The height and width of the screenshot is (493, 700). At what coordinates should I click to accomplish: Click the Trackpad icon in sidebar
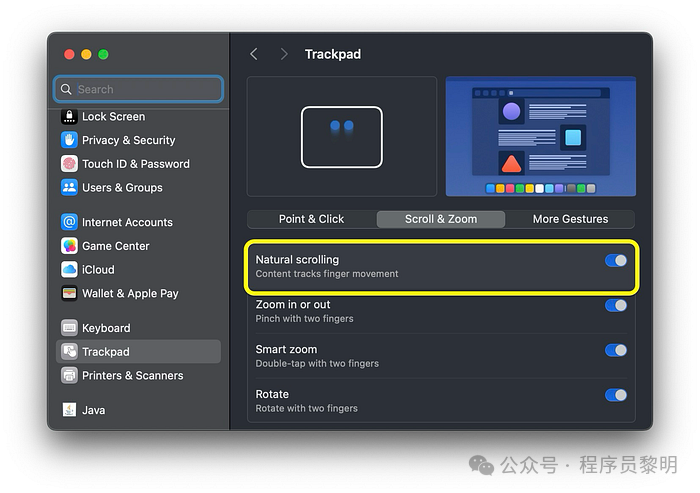tap(69, 351)
